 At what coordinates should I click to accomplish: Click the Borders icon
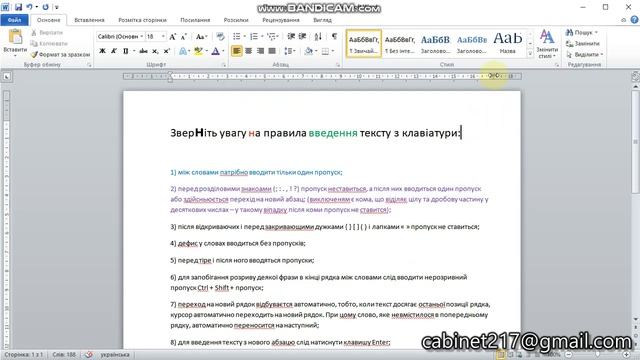tap(325, 51)
